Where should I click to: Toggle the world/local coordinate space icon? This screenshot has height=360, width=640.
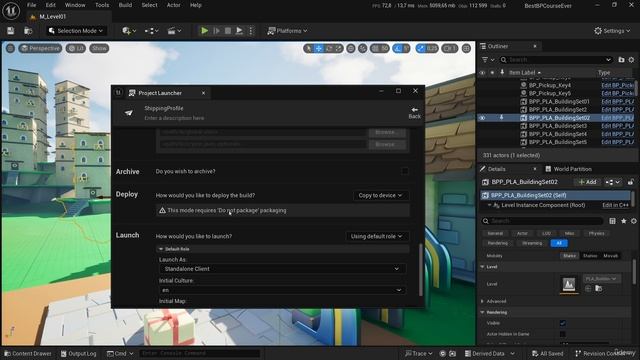351,49
